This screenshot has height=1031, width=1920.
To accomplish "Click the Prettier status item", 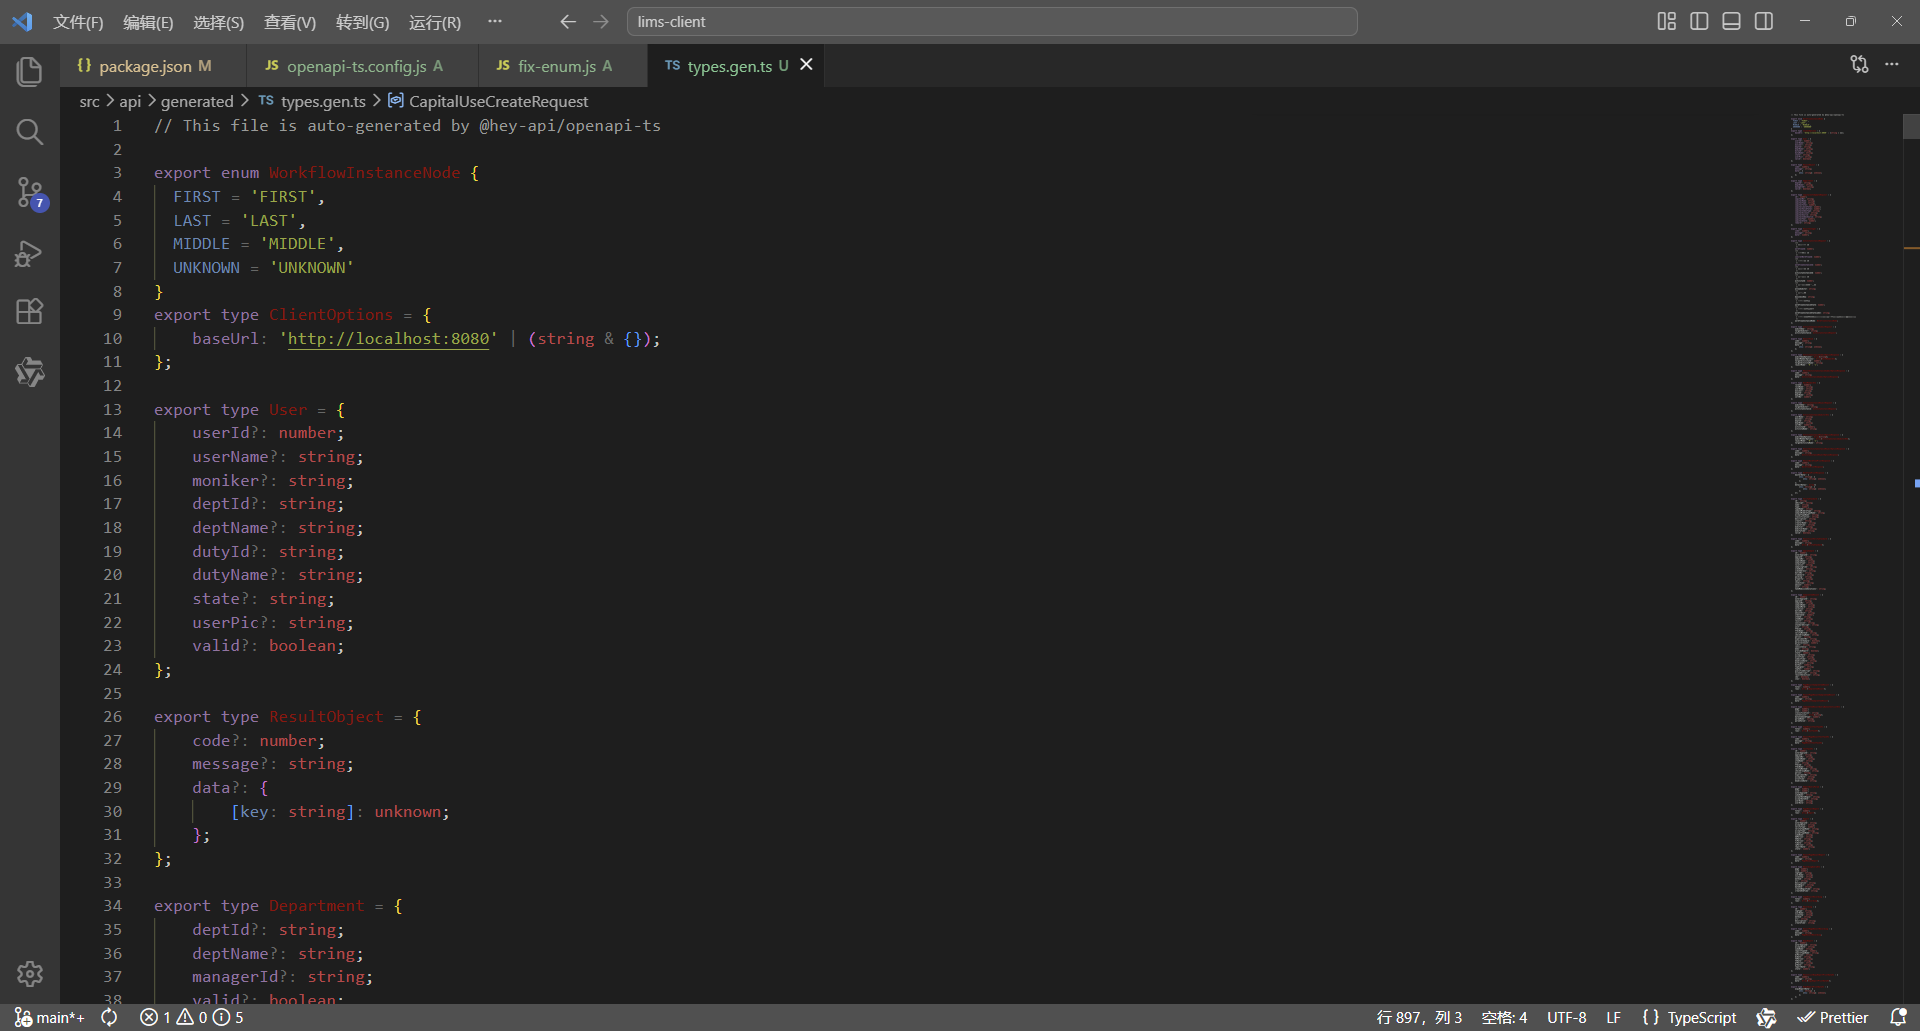I will (x=1833, y=1017).
